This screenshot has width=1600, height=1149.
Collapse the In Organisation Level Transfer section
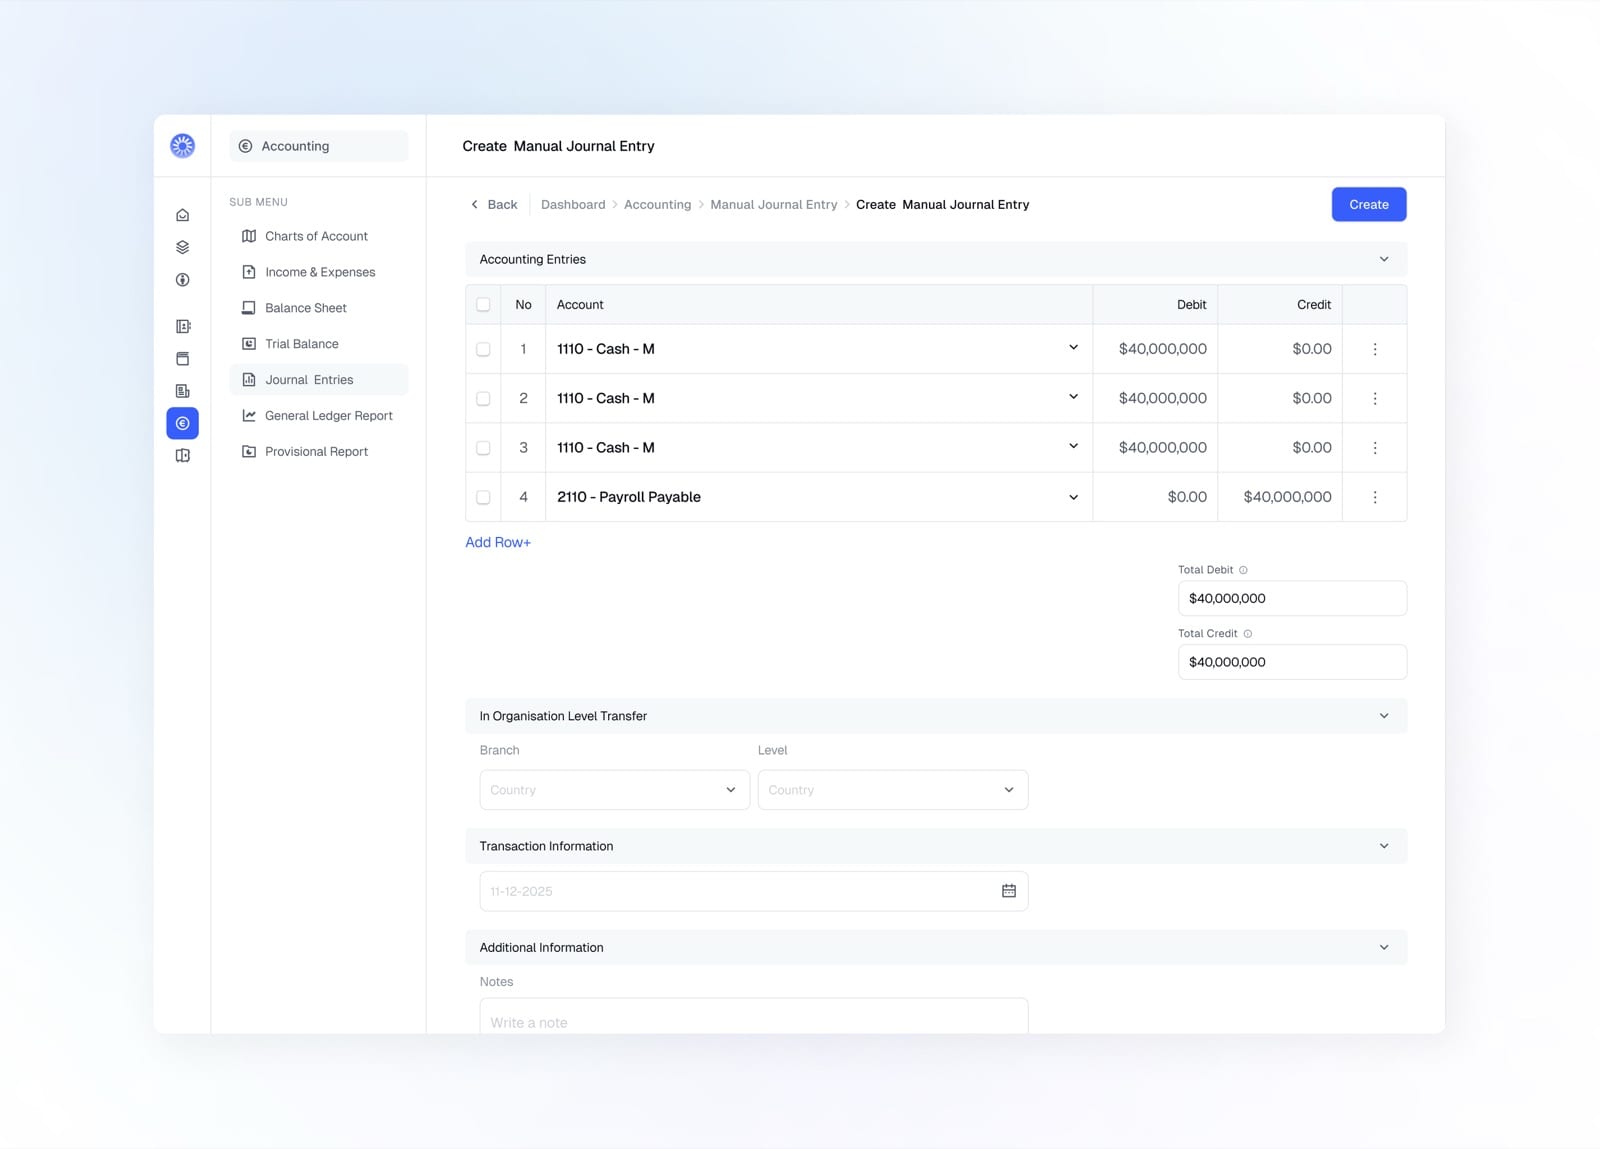1384,716
